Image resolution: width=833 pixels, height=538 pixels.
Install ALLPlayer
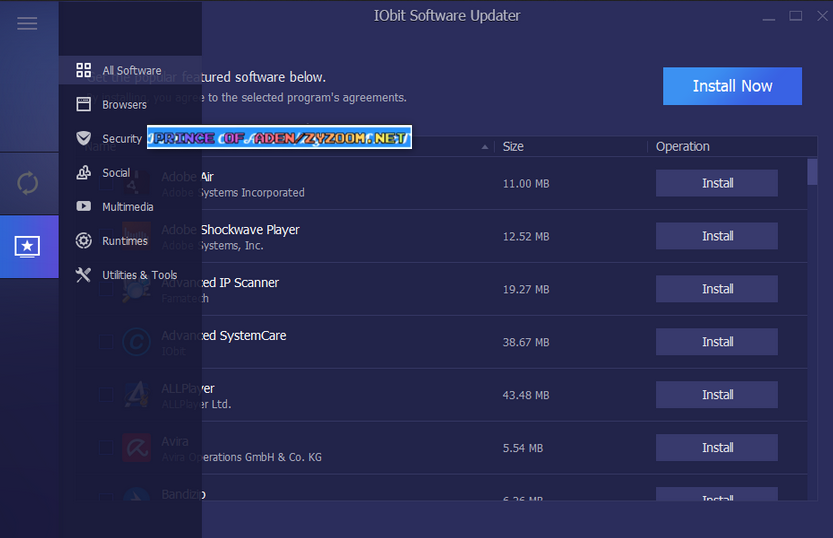tap(717, 395)
